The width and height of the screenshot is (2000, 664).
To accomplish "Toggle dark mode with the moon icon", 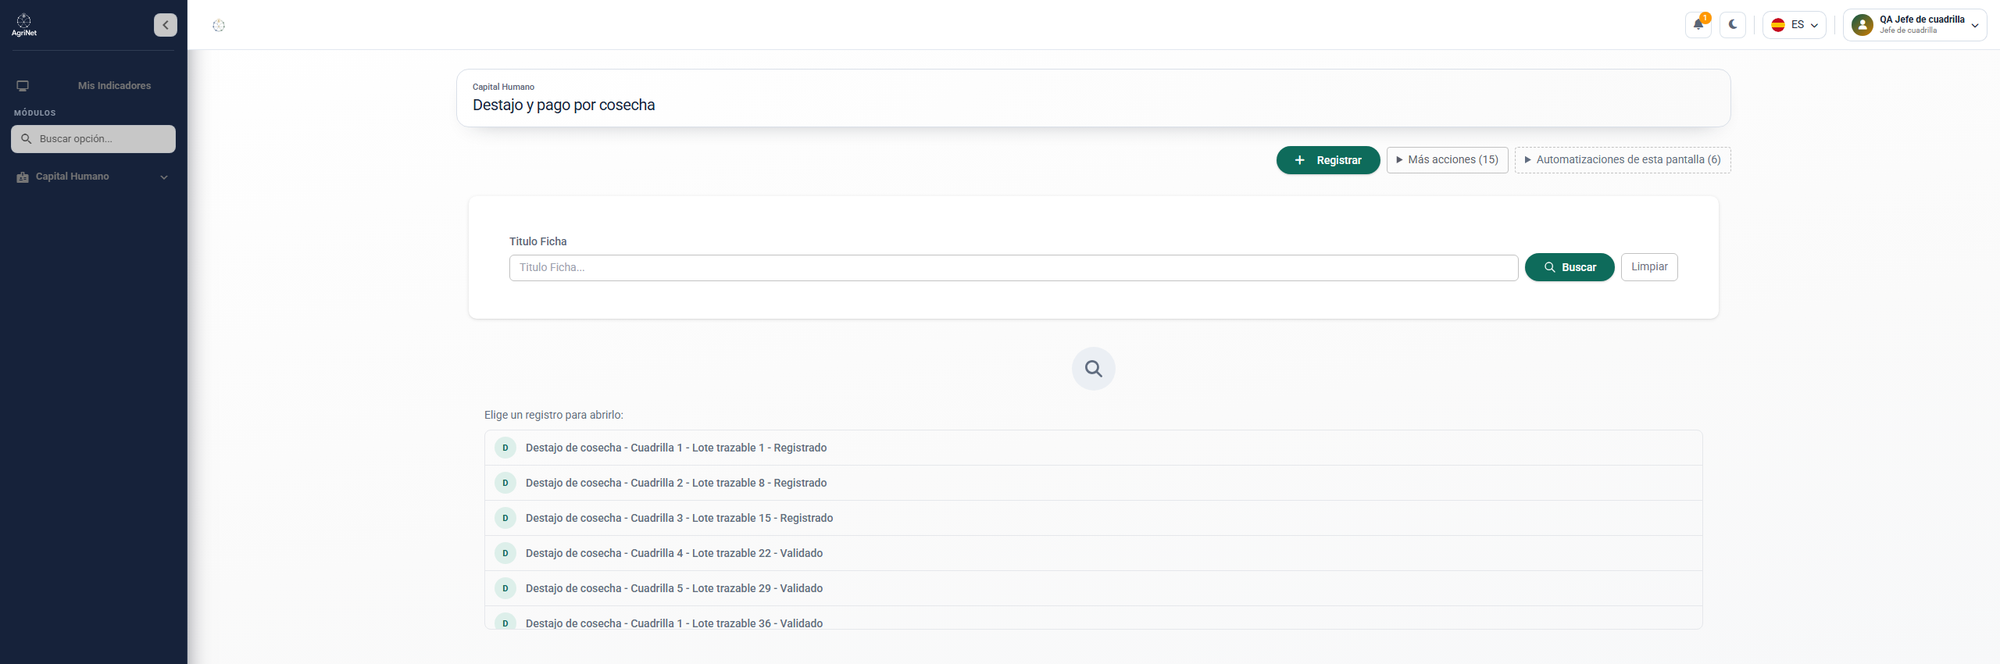I will click(1733, 25).
